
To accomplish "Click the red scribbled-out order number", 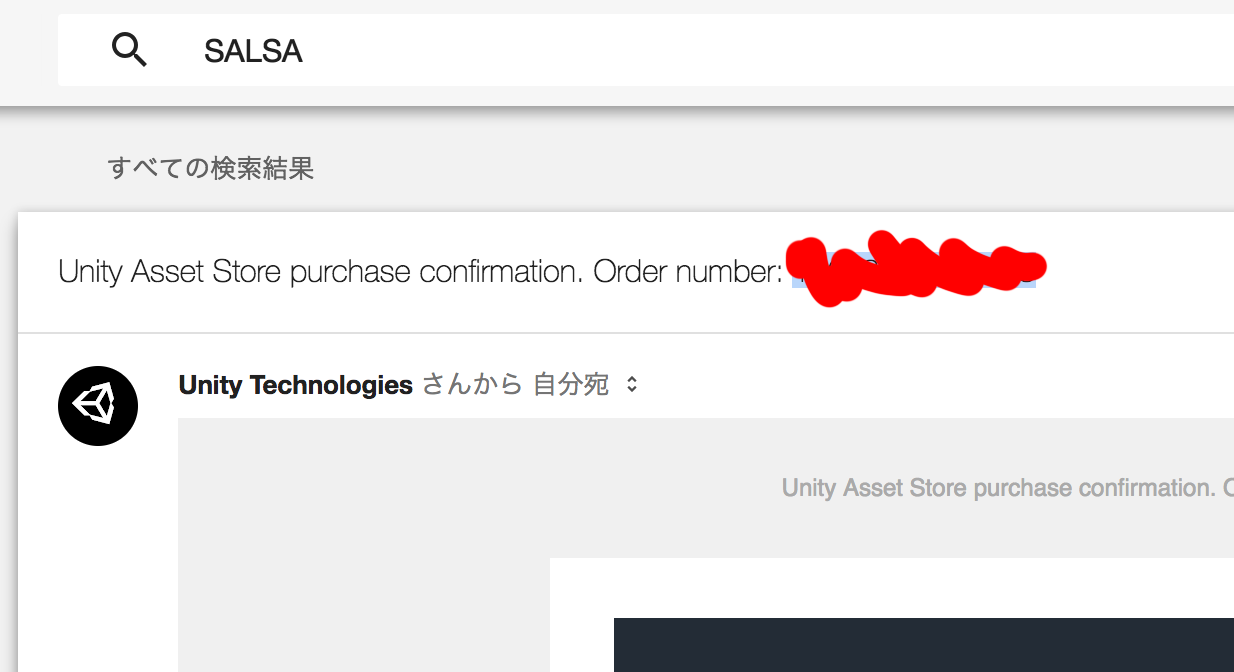I will click(910, 268).
